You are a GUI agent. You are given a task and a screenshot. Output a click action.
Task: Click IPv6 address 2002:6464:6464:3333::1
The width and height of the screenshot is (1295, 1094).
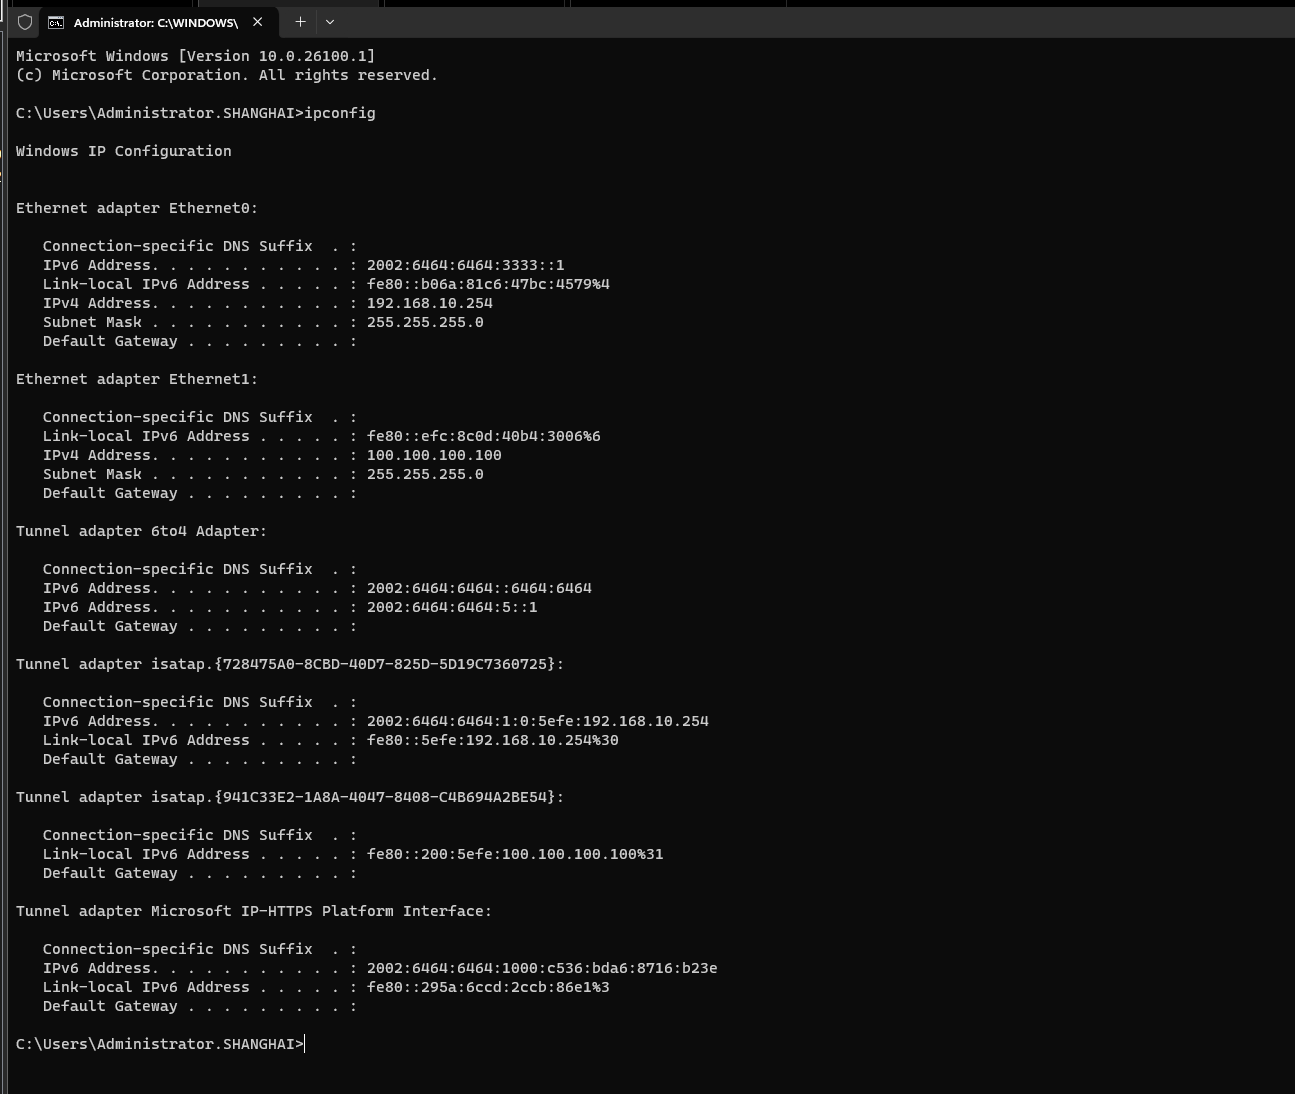coord(466,265)
